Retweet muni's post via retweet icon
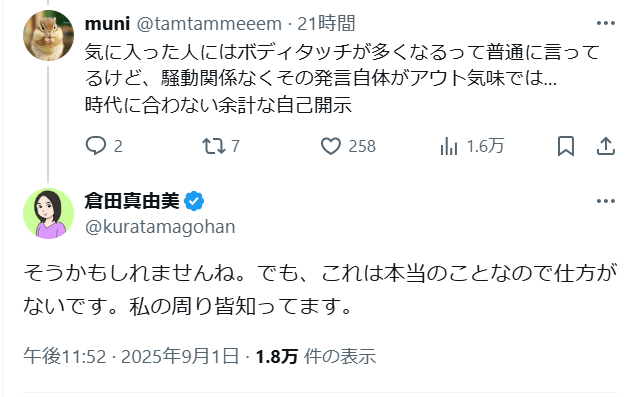The width and height of the screenshot is (634, 397). pyautogui.click(x=214, y=146)
